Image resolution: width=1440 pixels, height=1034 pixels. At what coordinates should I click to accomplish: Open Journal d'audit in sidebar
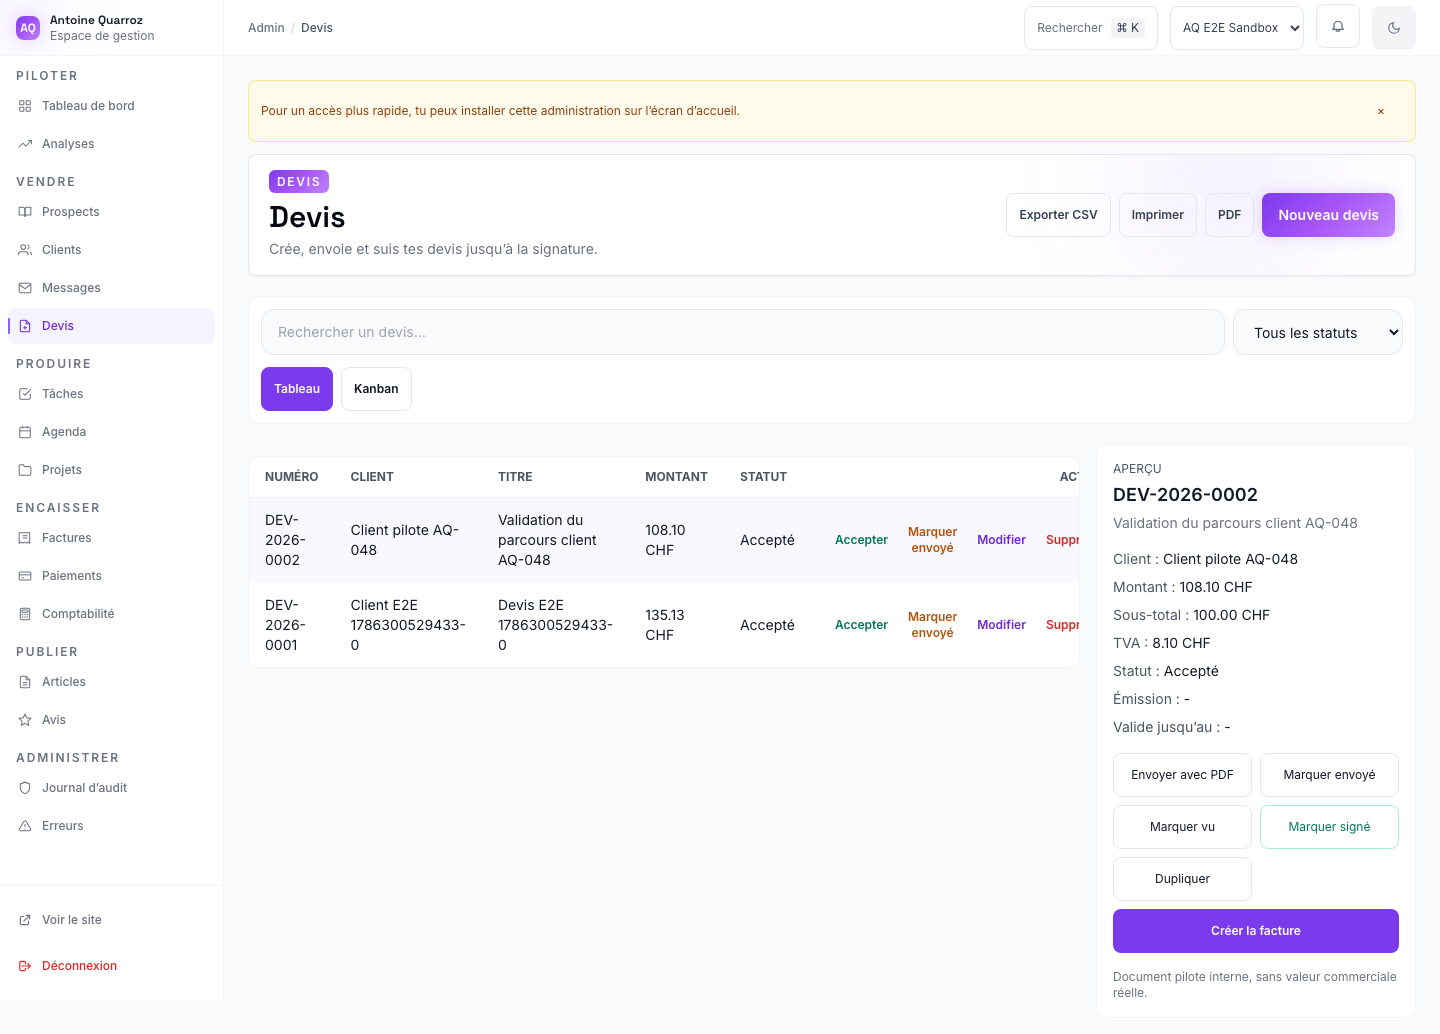tap(111, 788)
